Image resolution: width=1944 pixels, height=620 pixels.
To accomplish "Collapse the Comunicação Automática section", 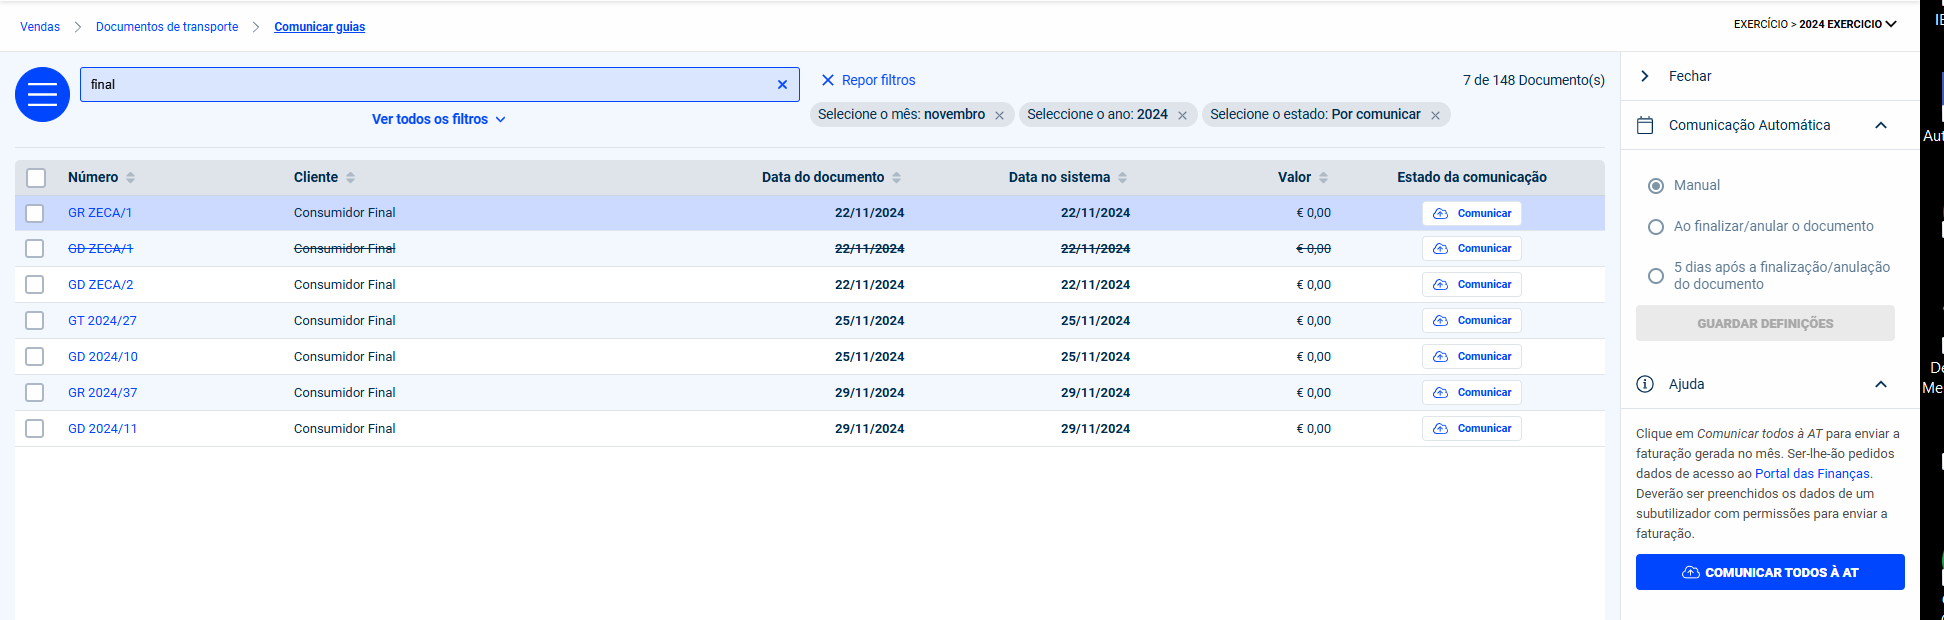I will 1881,125.
